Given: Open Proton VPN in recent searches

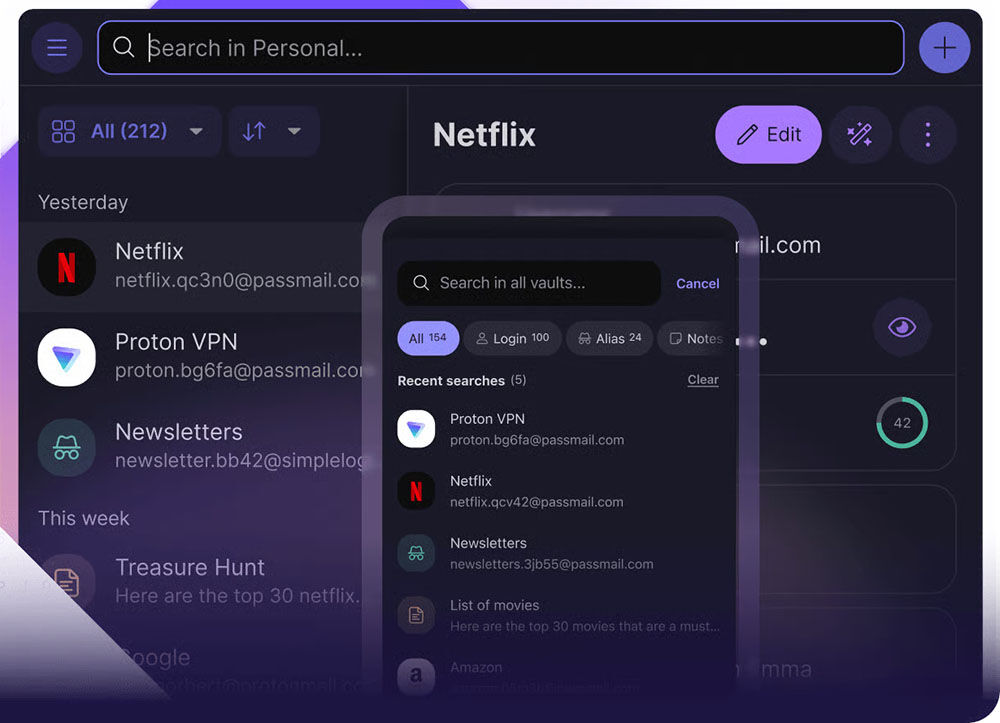Looking at the screenshot, I should [x=559, y=429].
